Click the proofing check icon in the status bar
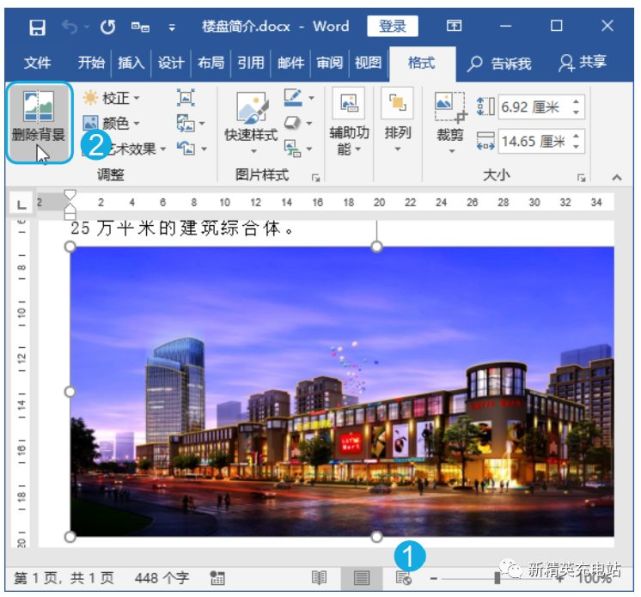 (x=217, y=578)
